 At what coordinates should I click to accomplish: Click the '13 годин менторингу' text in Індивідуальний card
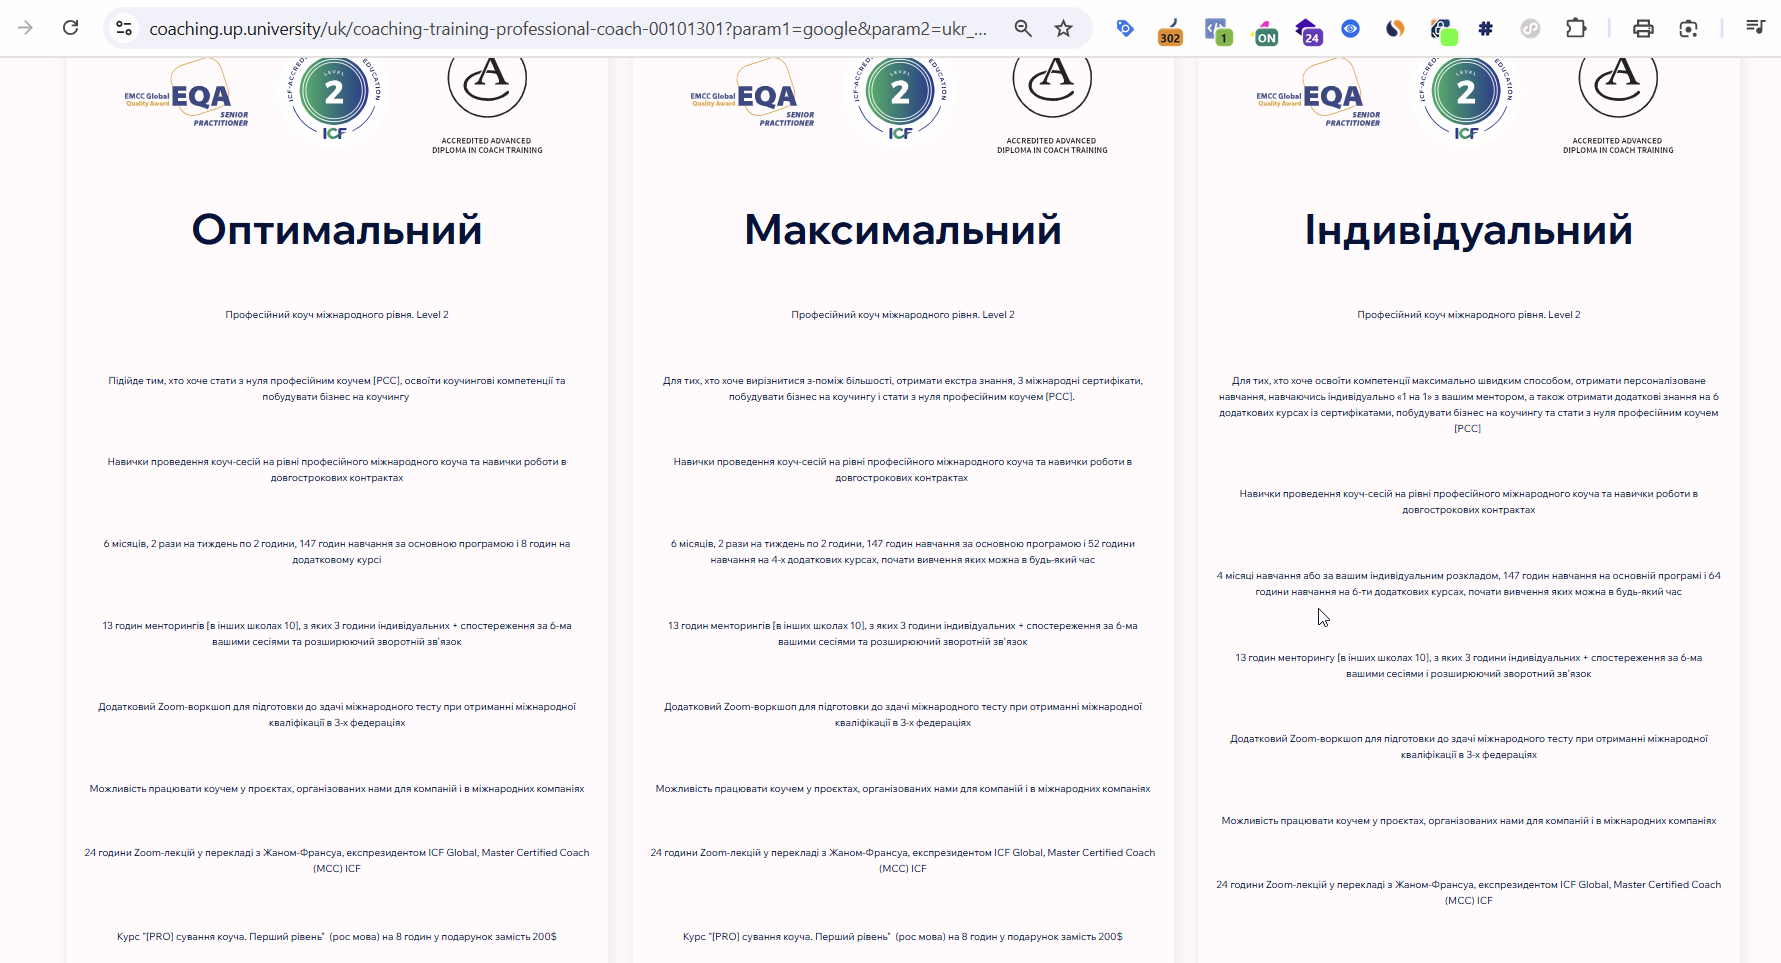coord(1469,666)
